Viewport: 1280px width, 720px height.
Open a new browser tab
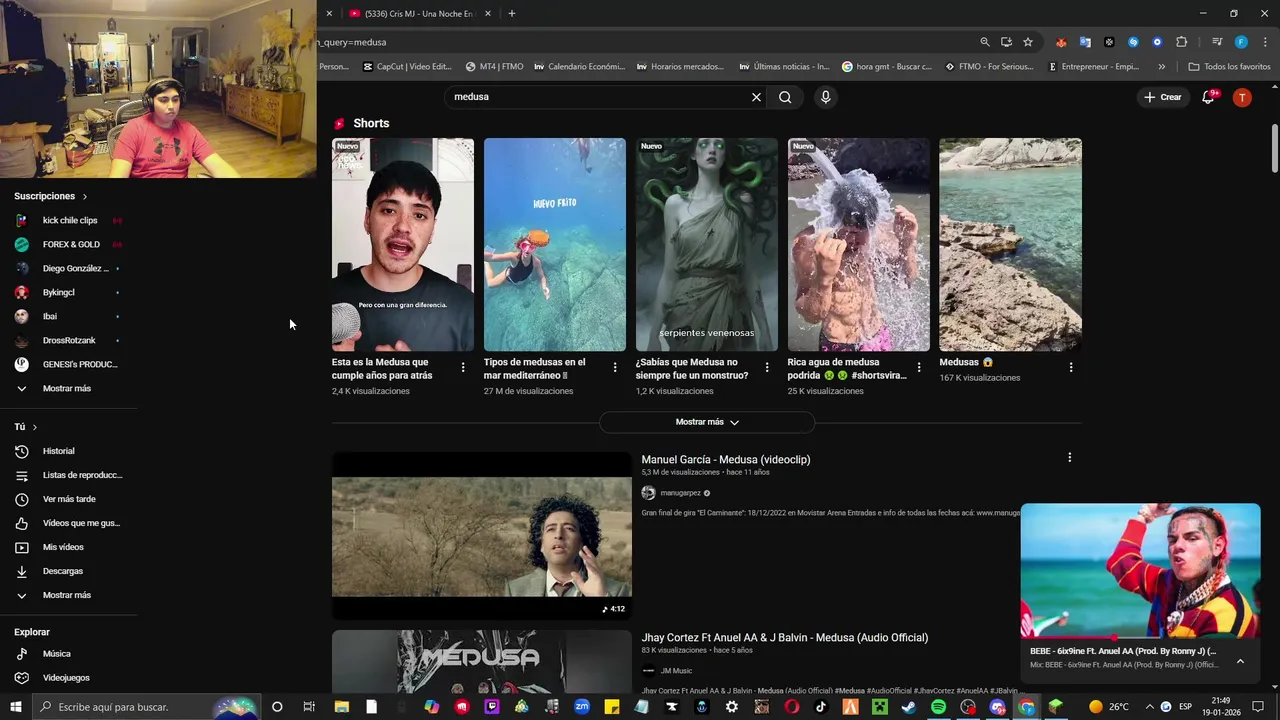pos(512,13)
